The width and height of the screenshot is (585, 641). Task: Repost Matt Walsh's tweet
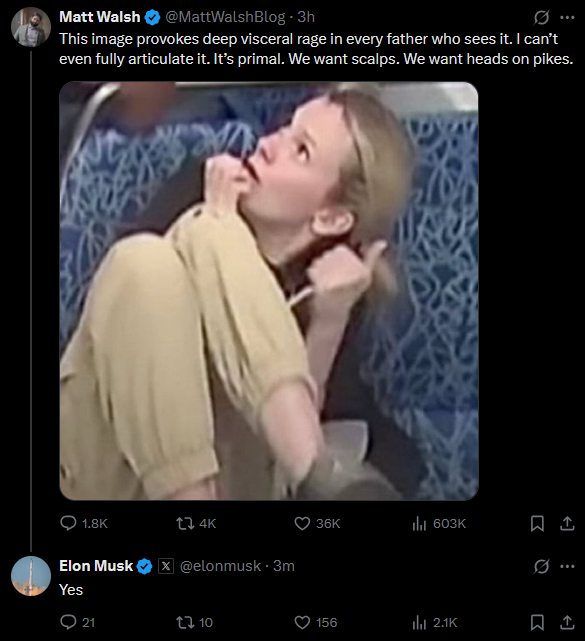(196, 523)
